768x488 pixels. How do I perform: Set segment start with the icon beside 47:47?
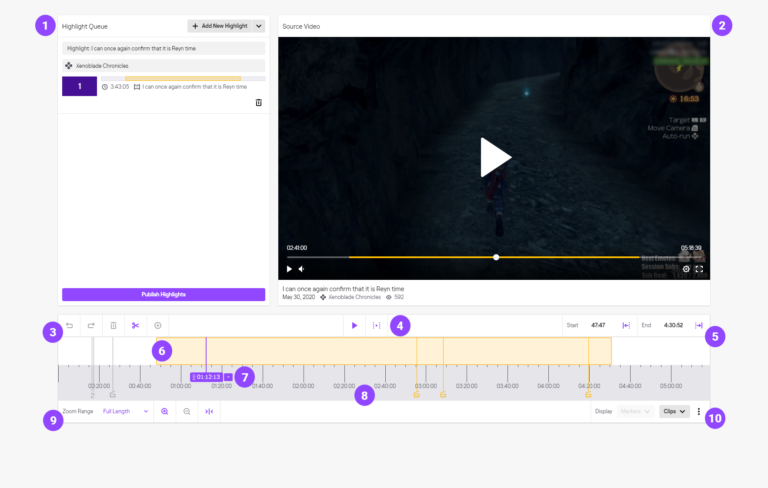coord(626,326)
